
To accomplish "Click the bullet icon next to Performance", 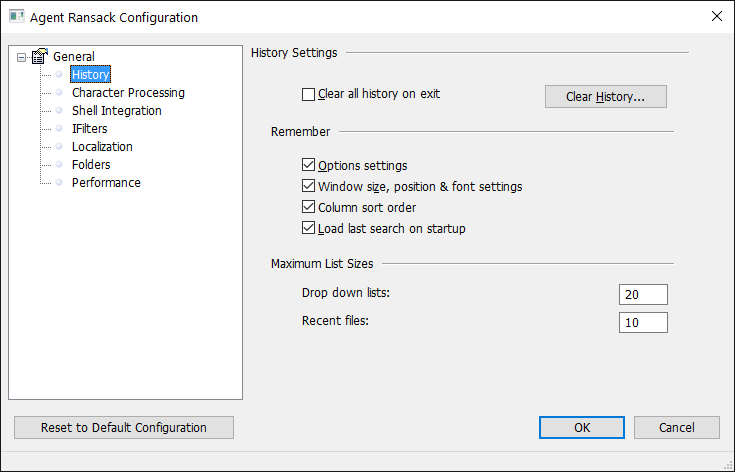I will point(59,182).
